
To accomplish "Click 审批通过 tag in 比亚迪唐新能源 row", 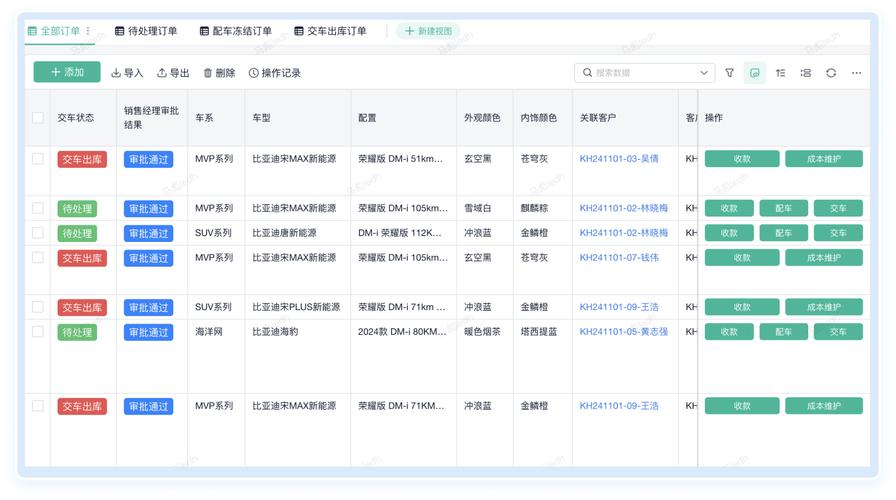I will [149, 233].
